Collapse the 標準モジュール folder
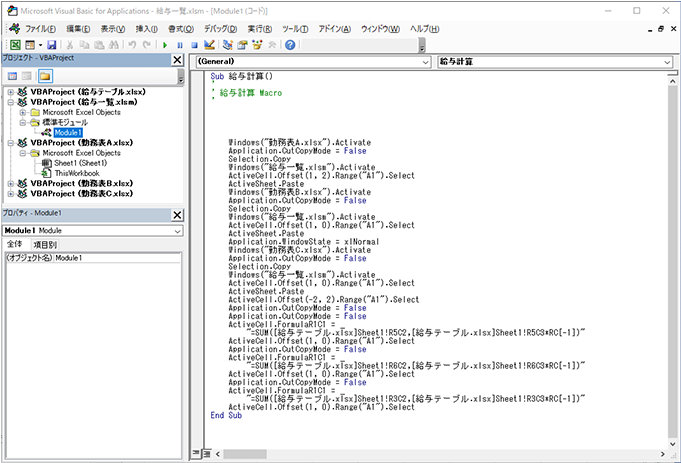The height and width of the screenshot is (463, 681). (23, 122)
